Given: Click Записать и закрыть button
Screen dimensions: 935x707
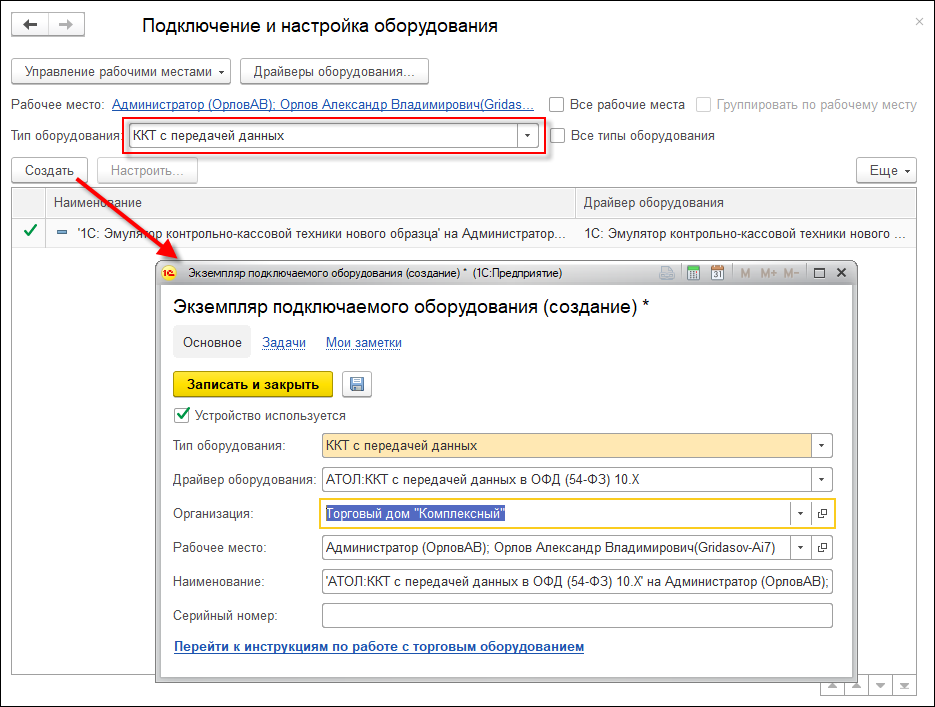Looking at the screenshot, I should pos(253,384).
